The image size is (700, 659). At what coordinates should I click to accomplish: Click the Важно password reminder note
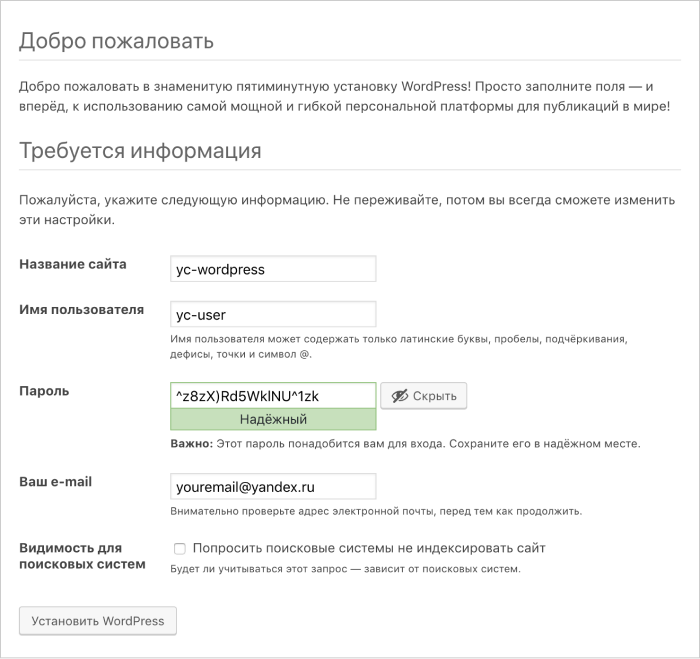405,444
